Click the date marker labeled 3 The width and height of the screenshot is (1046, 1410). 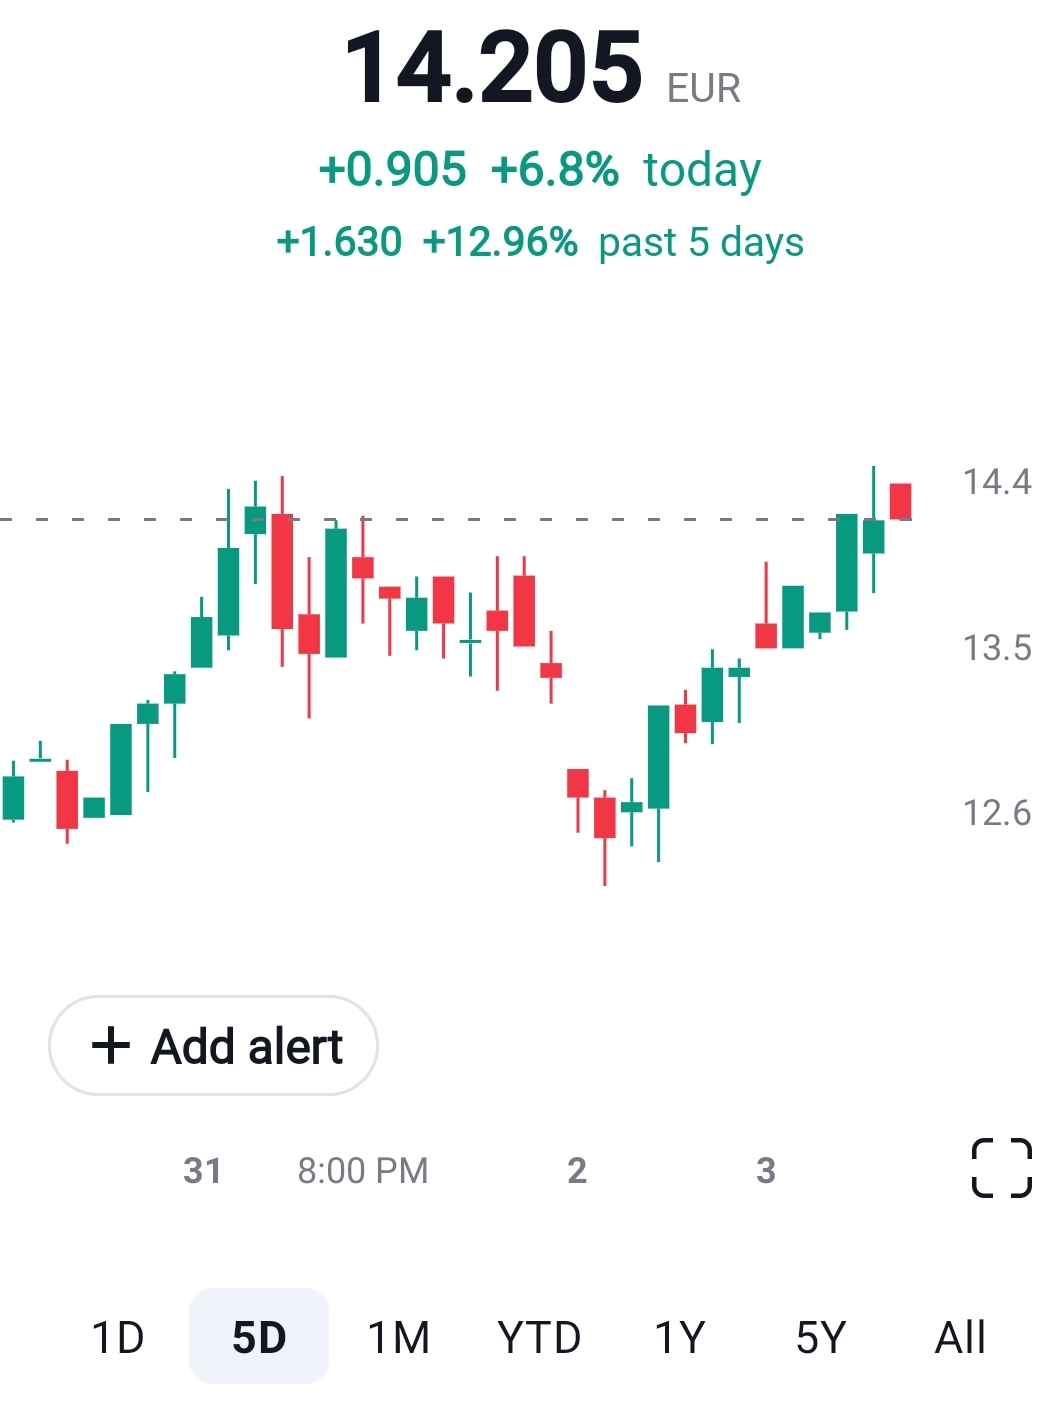point(766,1170)
